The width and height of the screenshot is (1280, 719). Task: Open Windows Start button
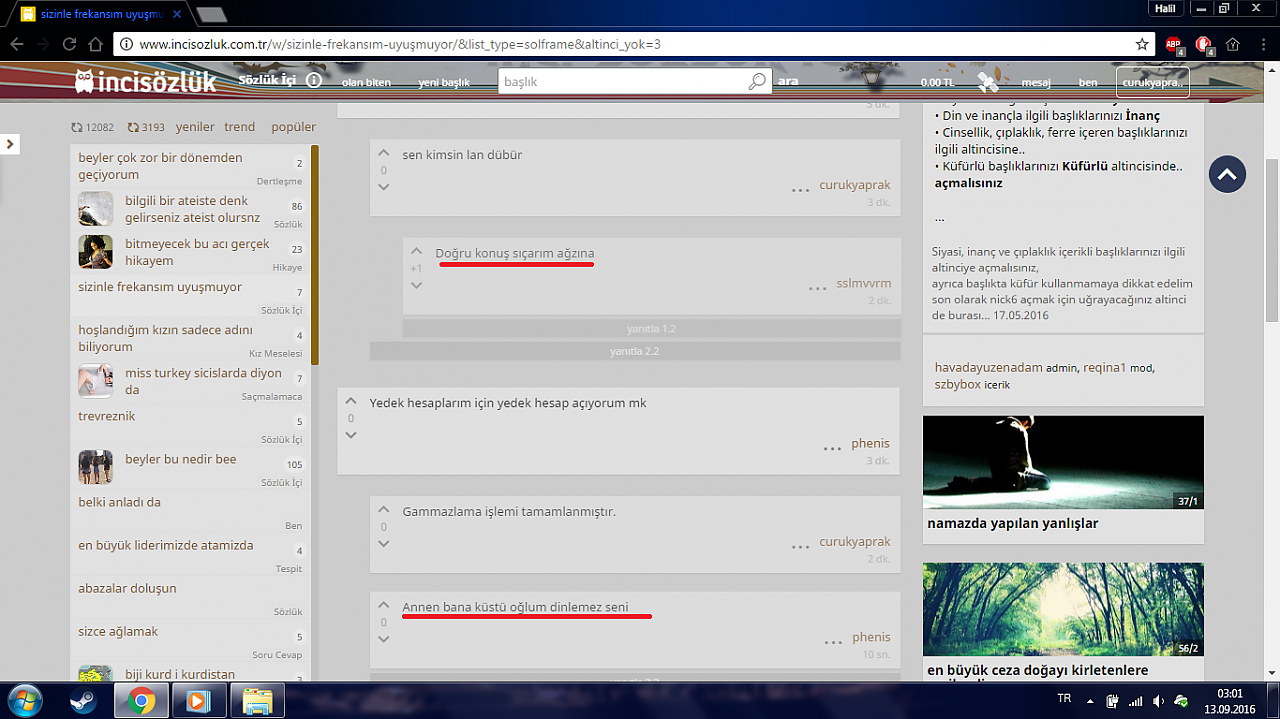coord(23,700)
